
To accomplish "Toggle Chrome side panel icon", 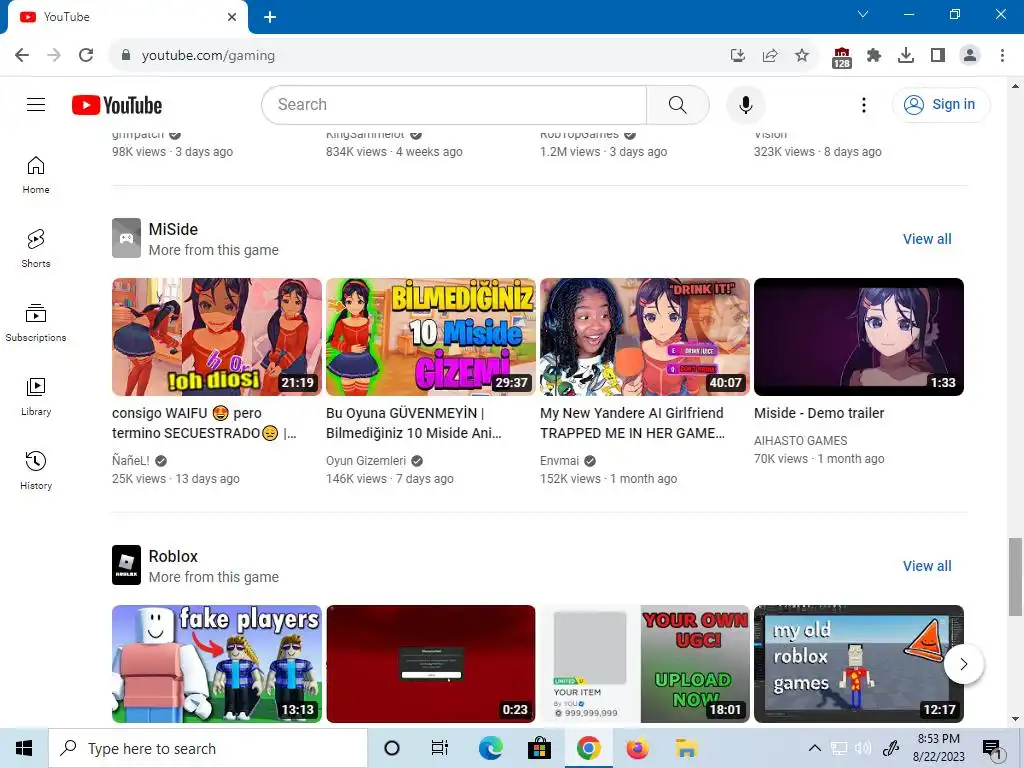I will click(x=938, y=56).
